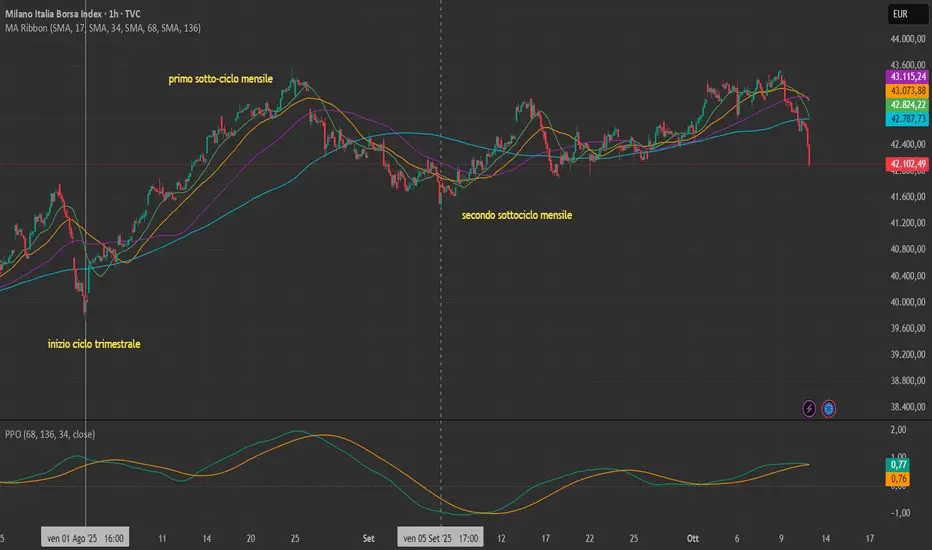Viewport: 932px width, 550px height.
Task: Click the Milano Italia Borsa Index title
Action: point(73,13)
